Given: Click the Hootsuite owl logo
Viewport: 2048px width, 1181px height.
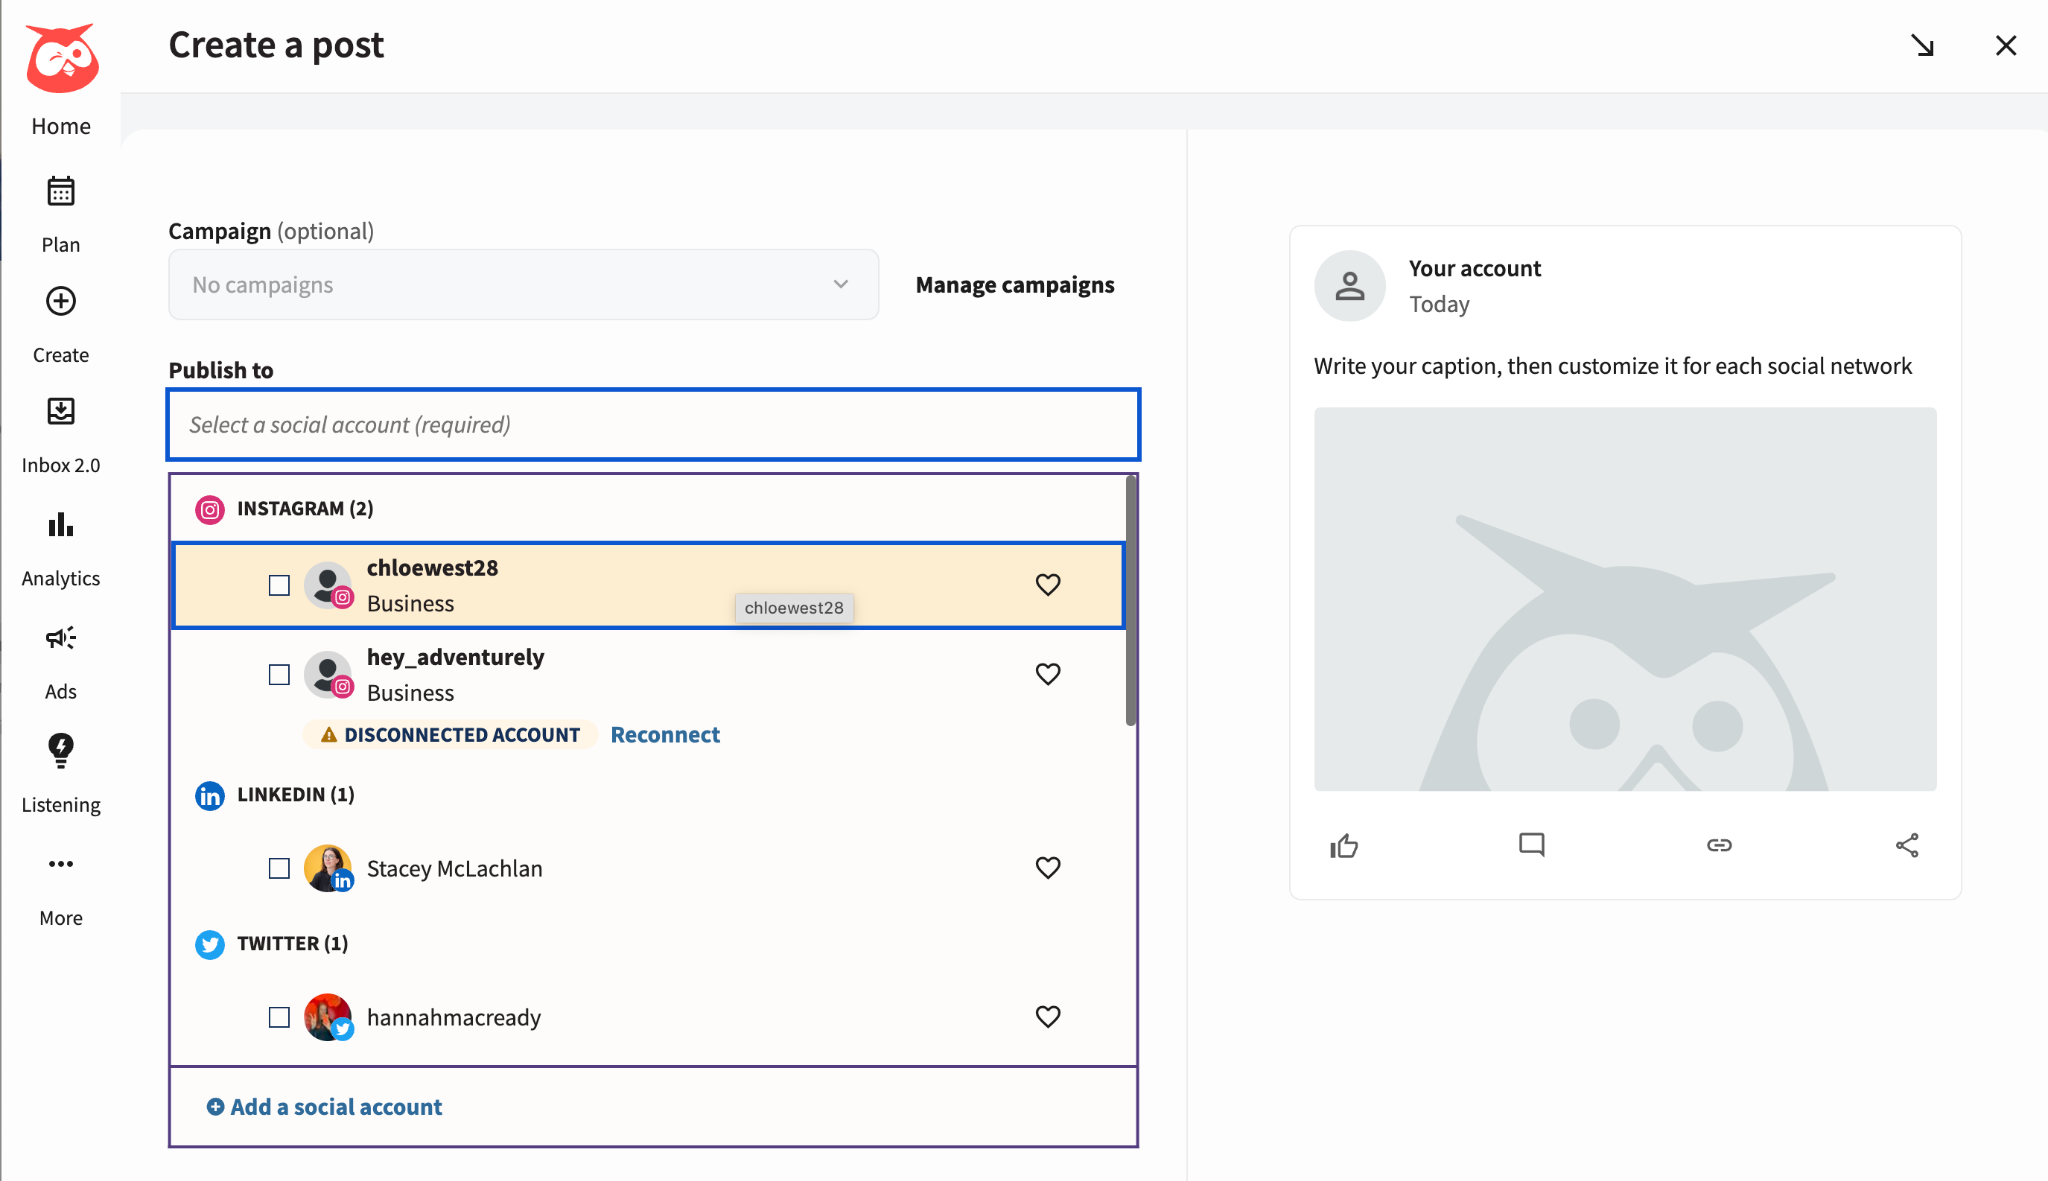Looking at the screenshot, I should click(62, 57).
